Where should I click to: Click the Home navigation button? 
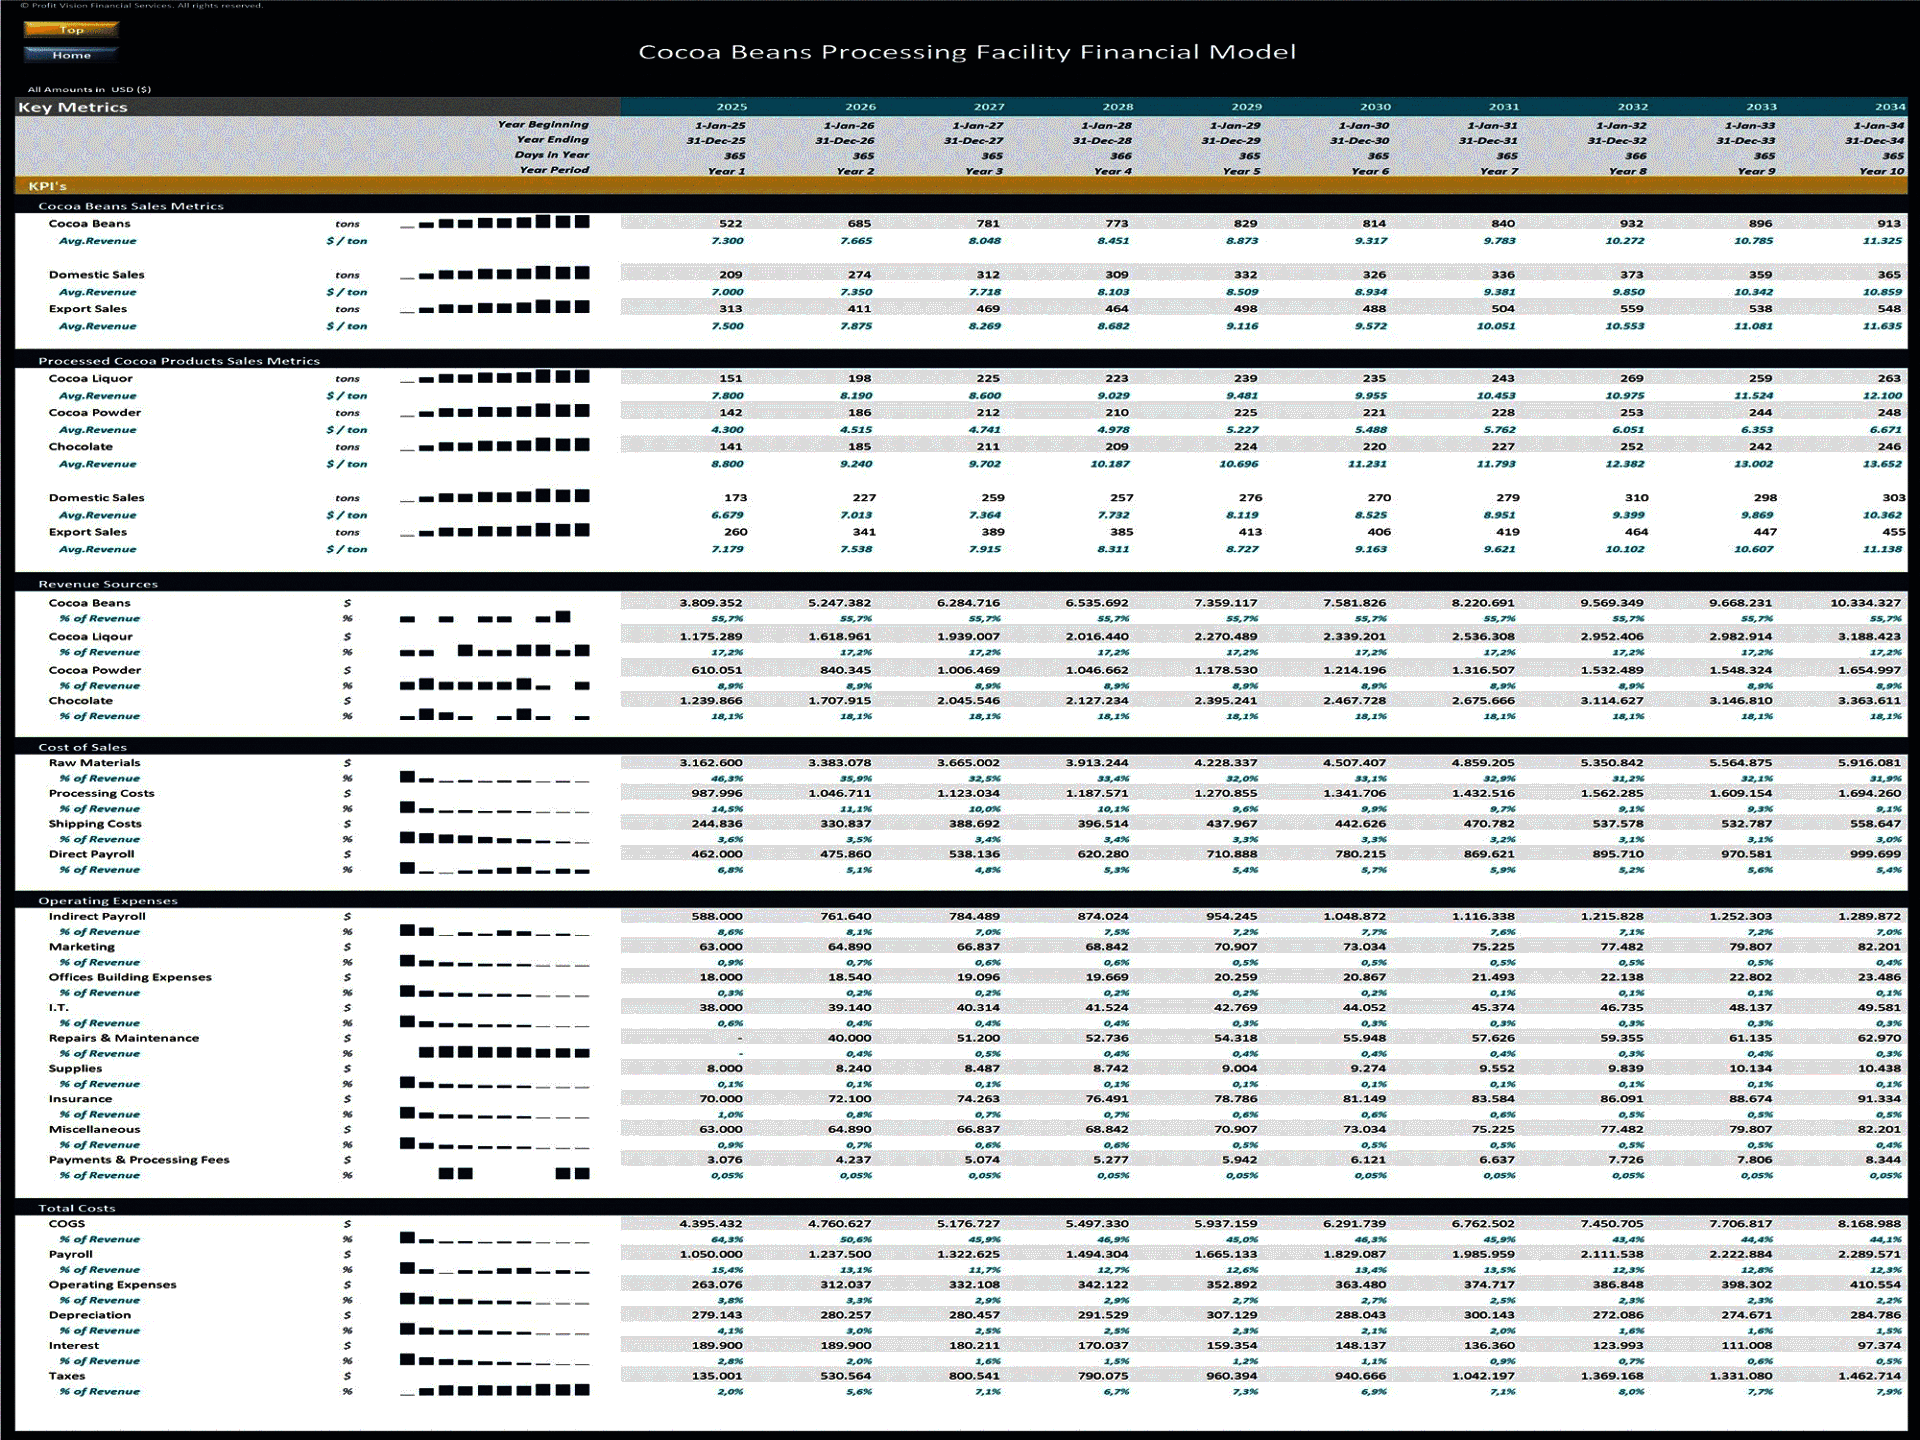tap(71, 55)
